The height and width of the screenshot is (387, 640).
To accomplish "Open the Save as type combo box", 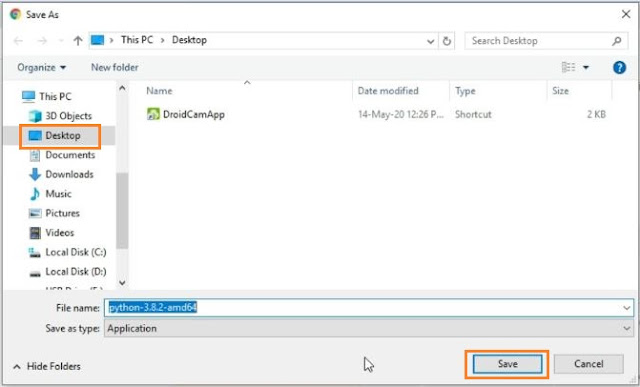I will 369,329.
